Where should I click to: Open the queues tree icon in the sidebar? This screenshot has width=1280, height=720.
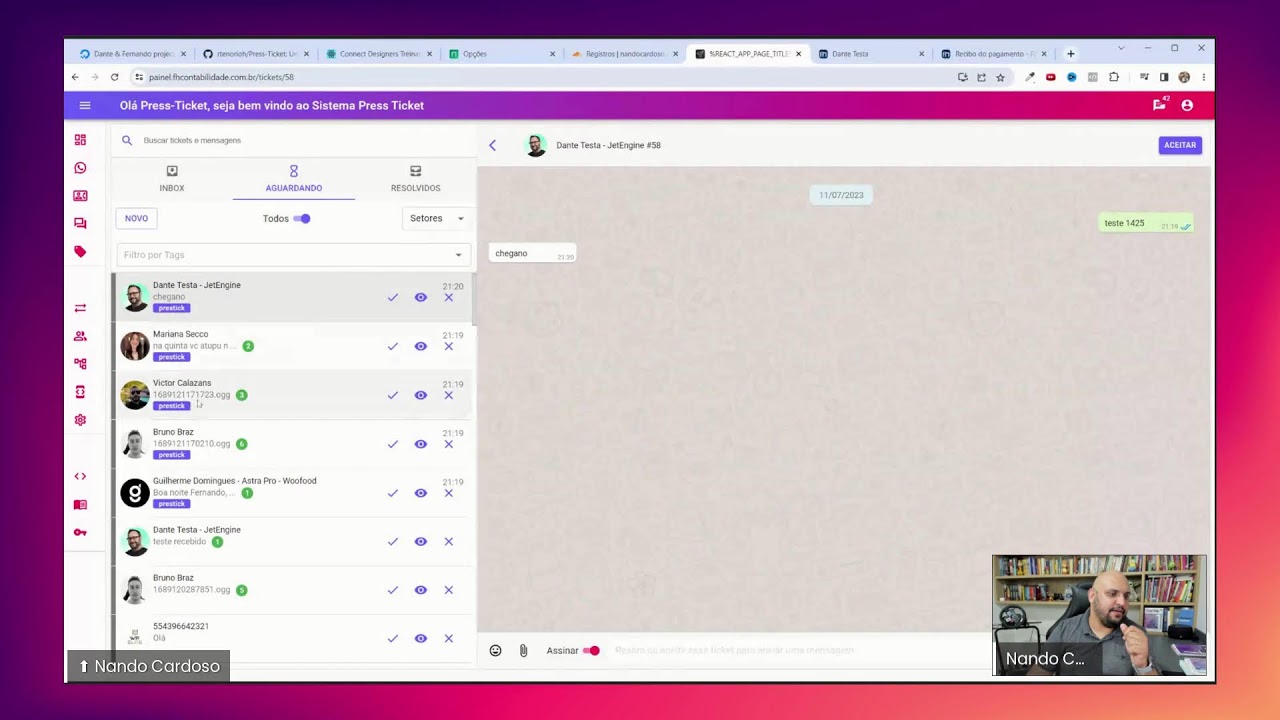click(80, 364)
